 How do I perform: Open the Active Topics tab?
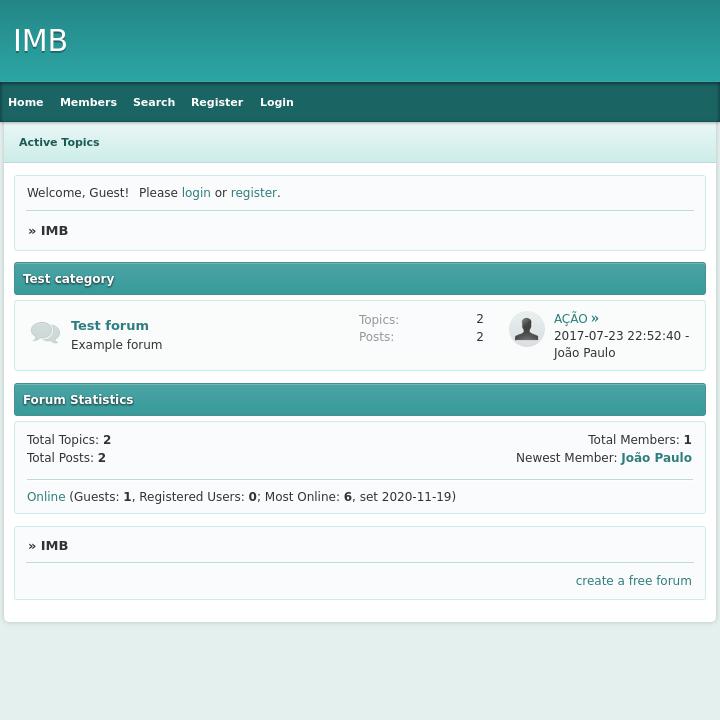click(x=59, y=142)
